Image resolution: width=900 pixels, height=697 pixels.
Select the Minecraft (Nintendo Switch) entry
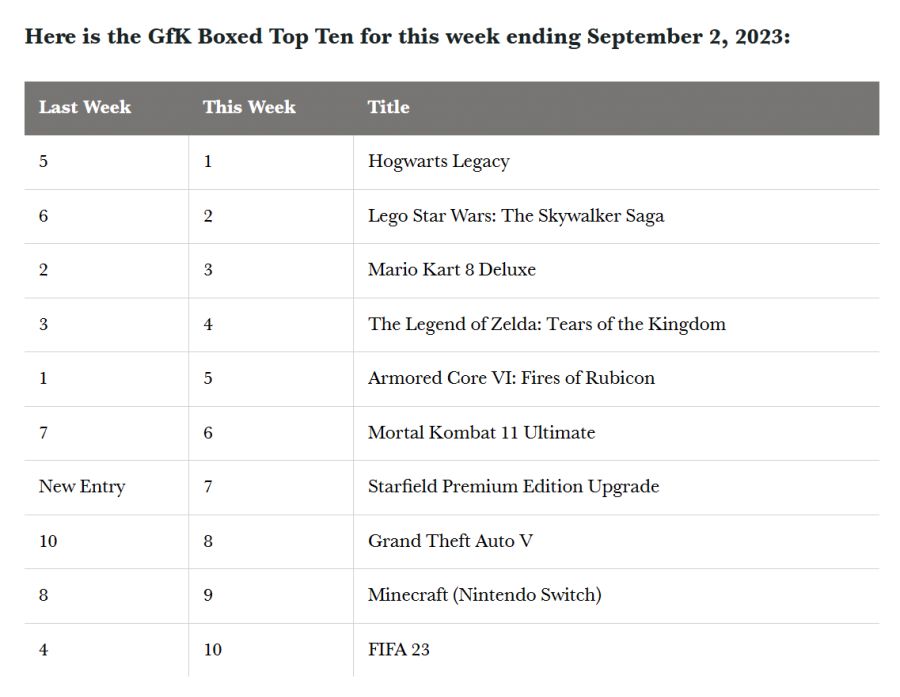coord(484,595)
